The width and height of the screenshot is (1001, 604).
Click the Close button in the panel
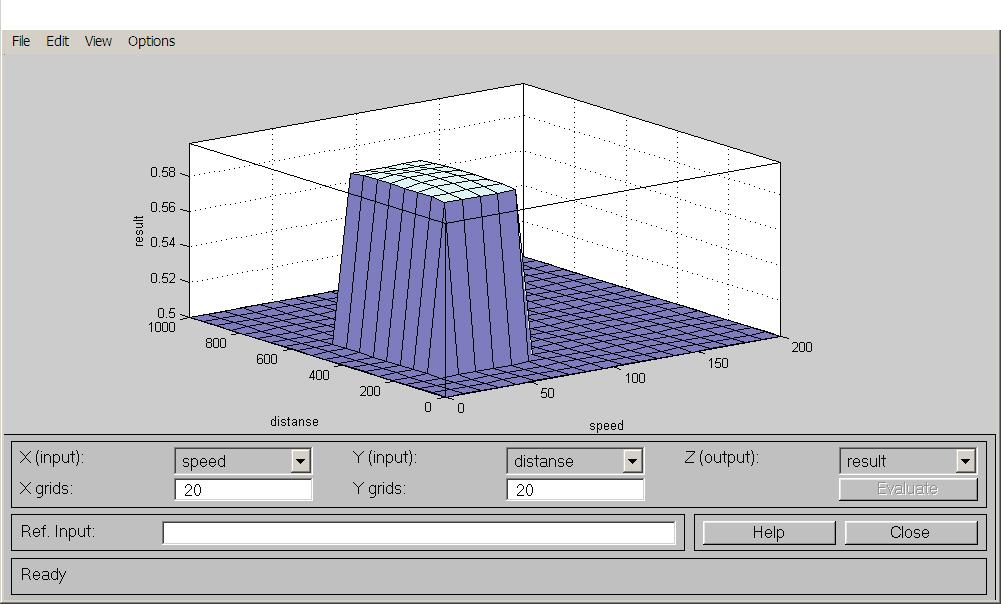[x=910, y=533]
